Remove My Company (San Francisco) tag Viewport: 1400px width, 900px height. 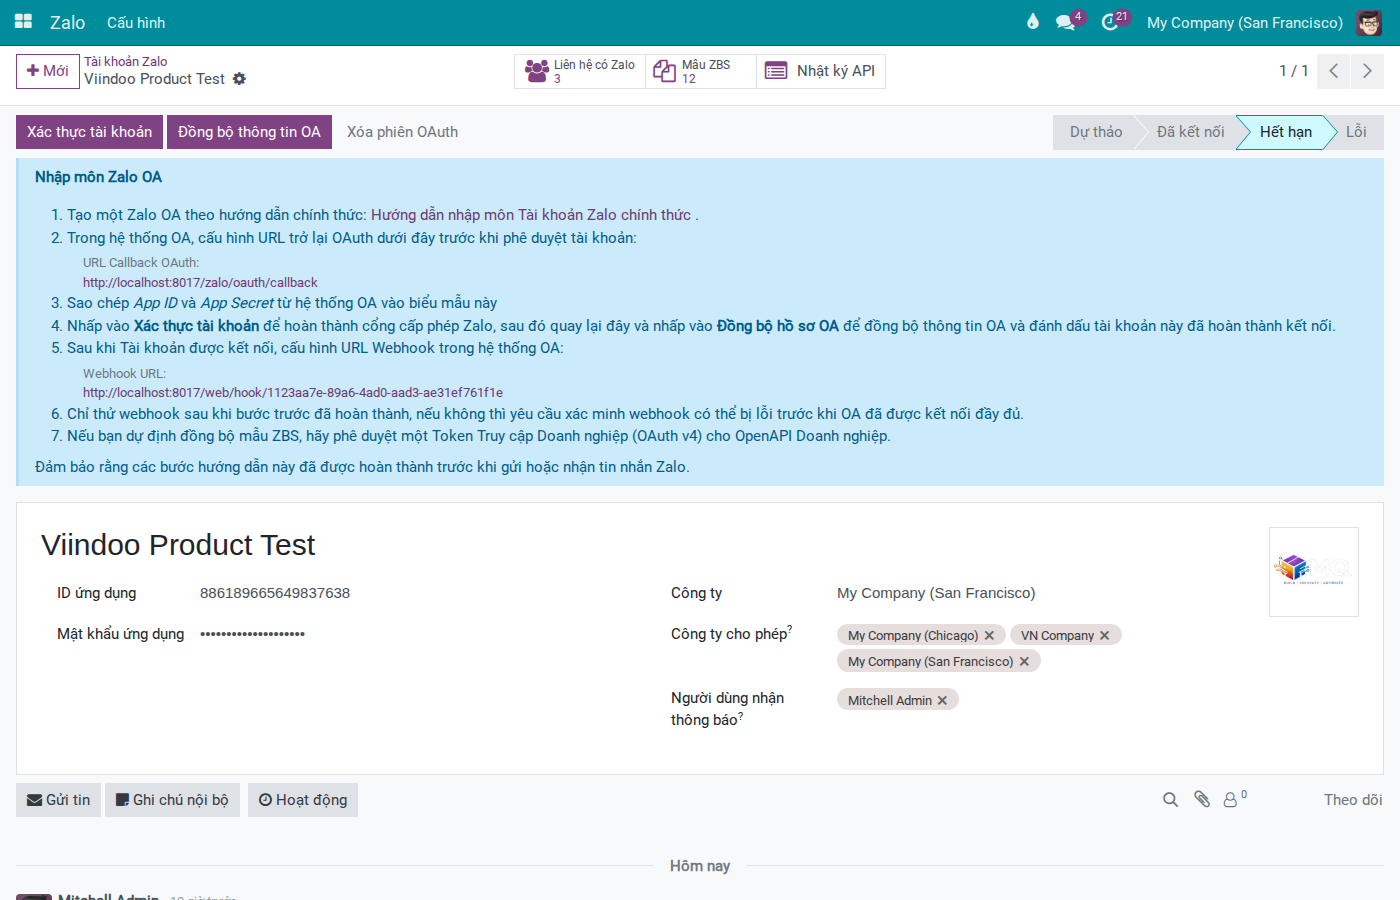click(x=1024, y=662)
